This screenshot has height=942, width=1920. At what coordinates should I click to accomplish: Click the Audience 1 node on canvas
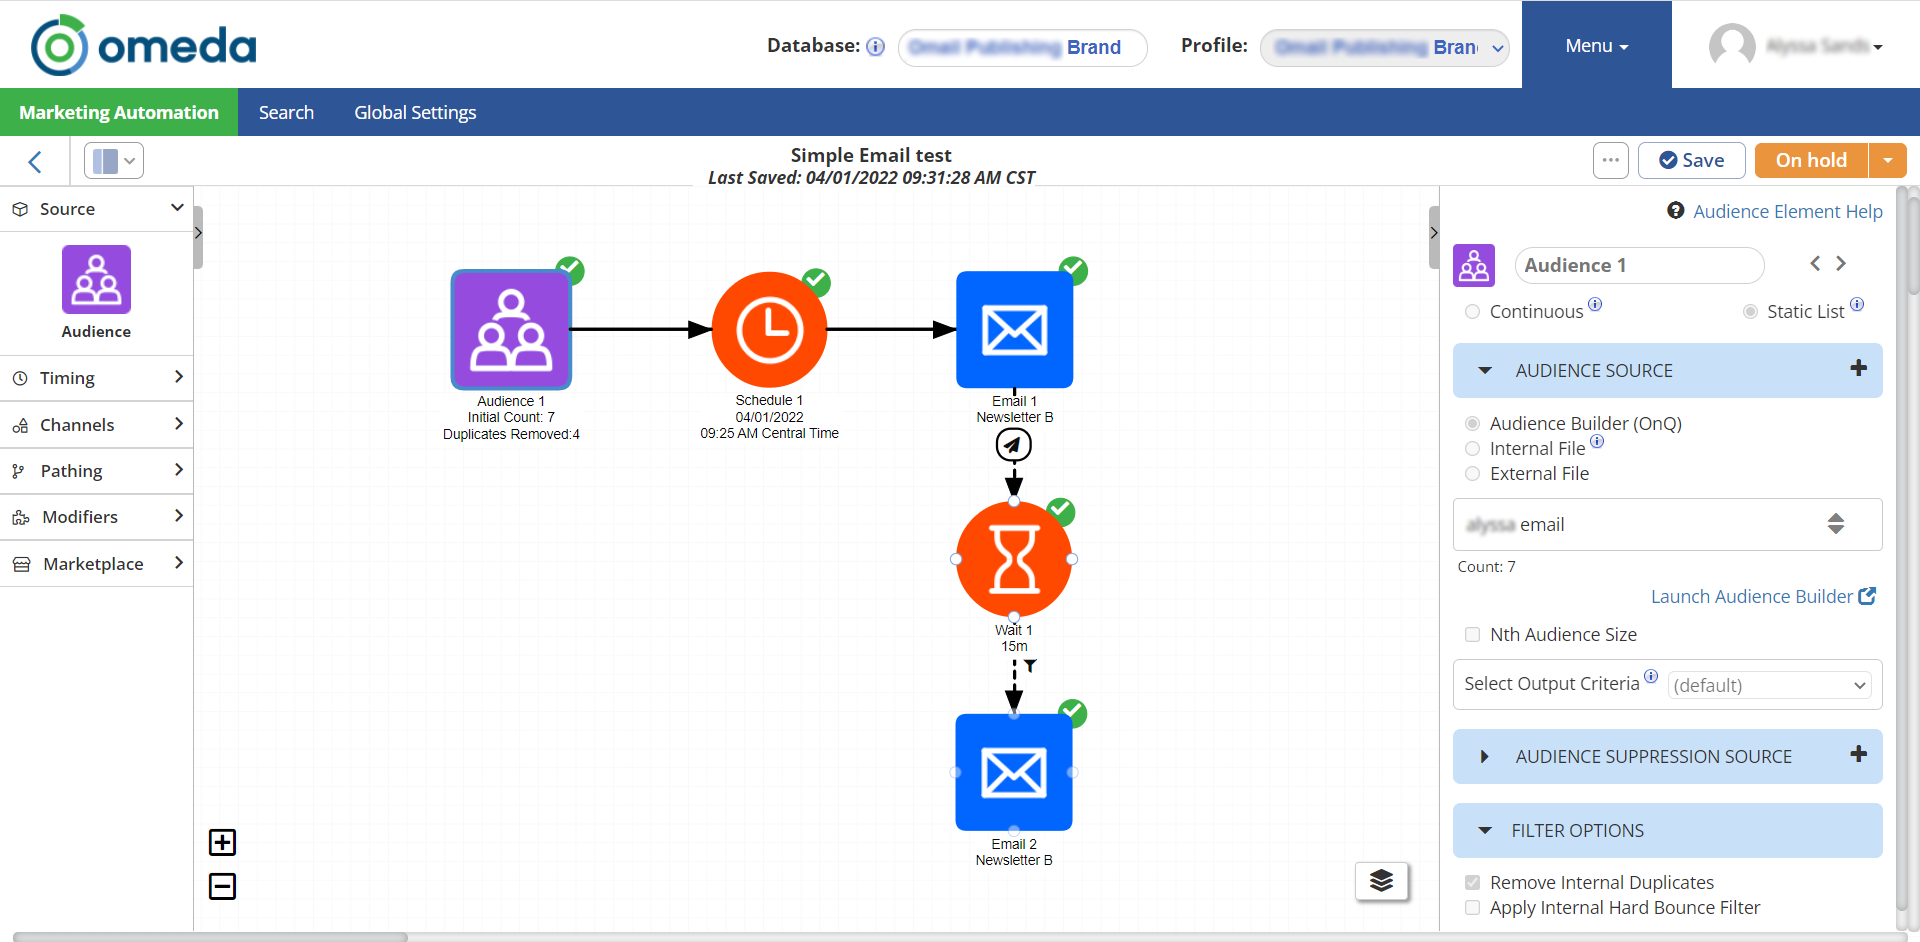[511, 330]
